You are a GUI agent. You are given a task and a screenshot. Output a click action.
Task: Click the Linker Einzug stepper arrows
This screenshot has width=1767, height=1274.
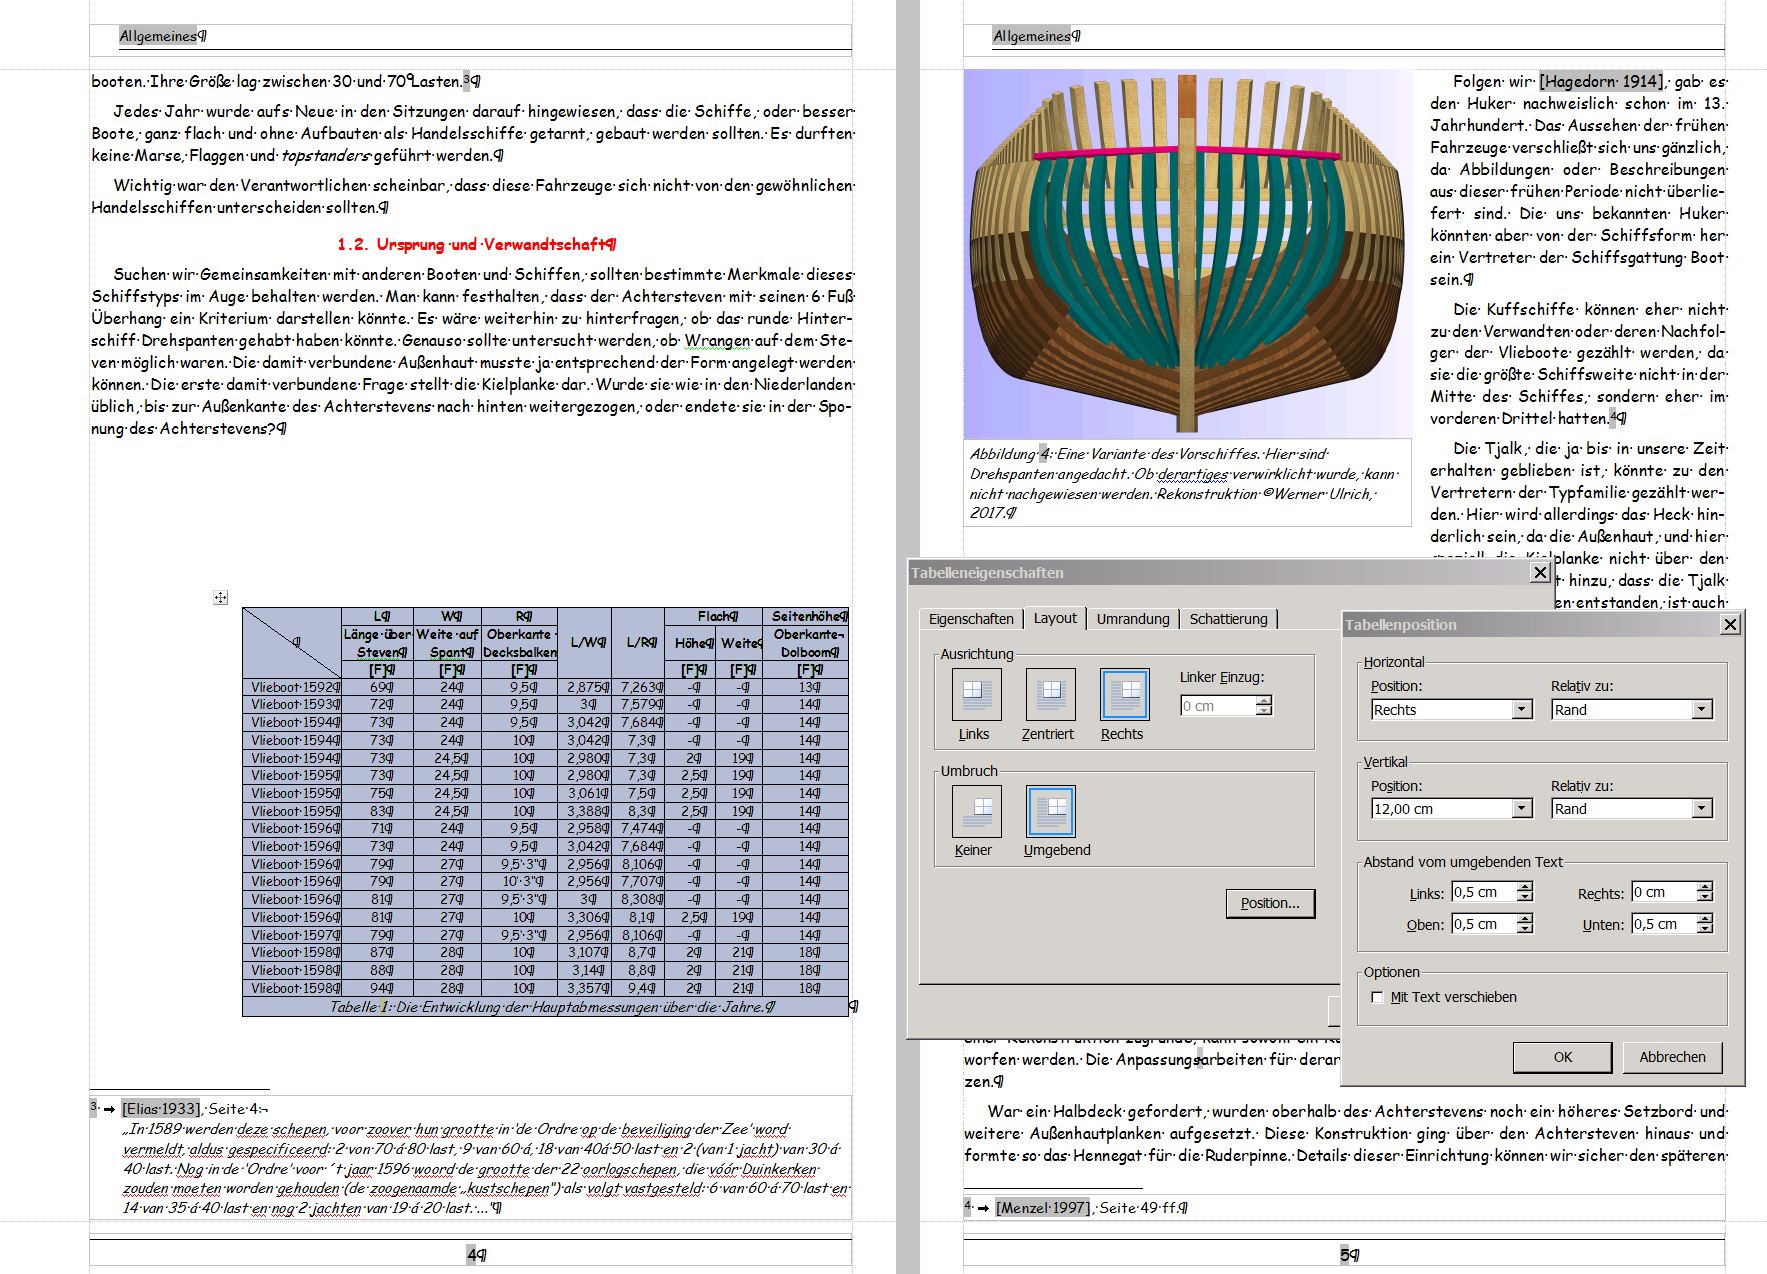[1264, 706]
